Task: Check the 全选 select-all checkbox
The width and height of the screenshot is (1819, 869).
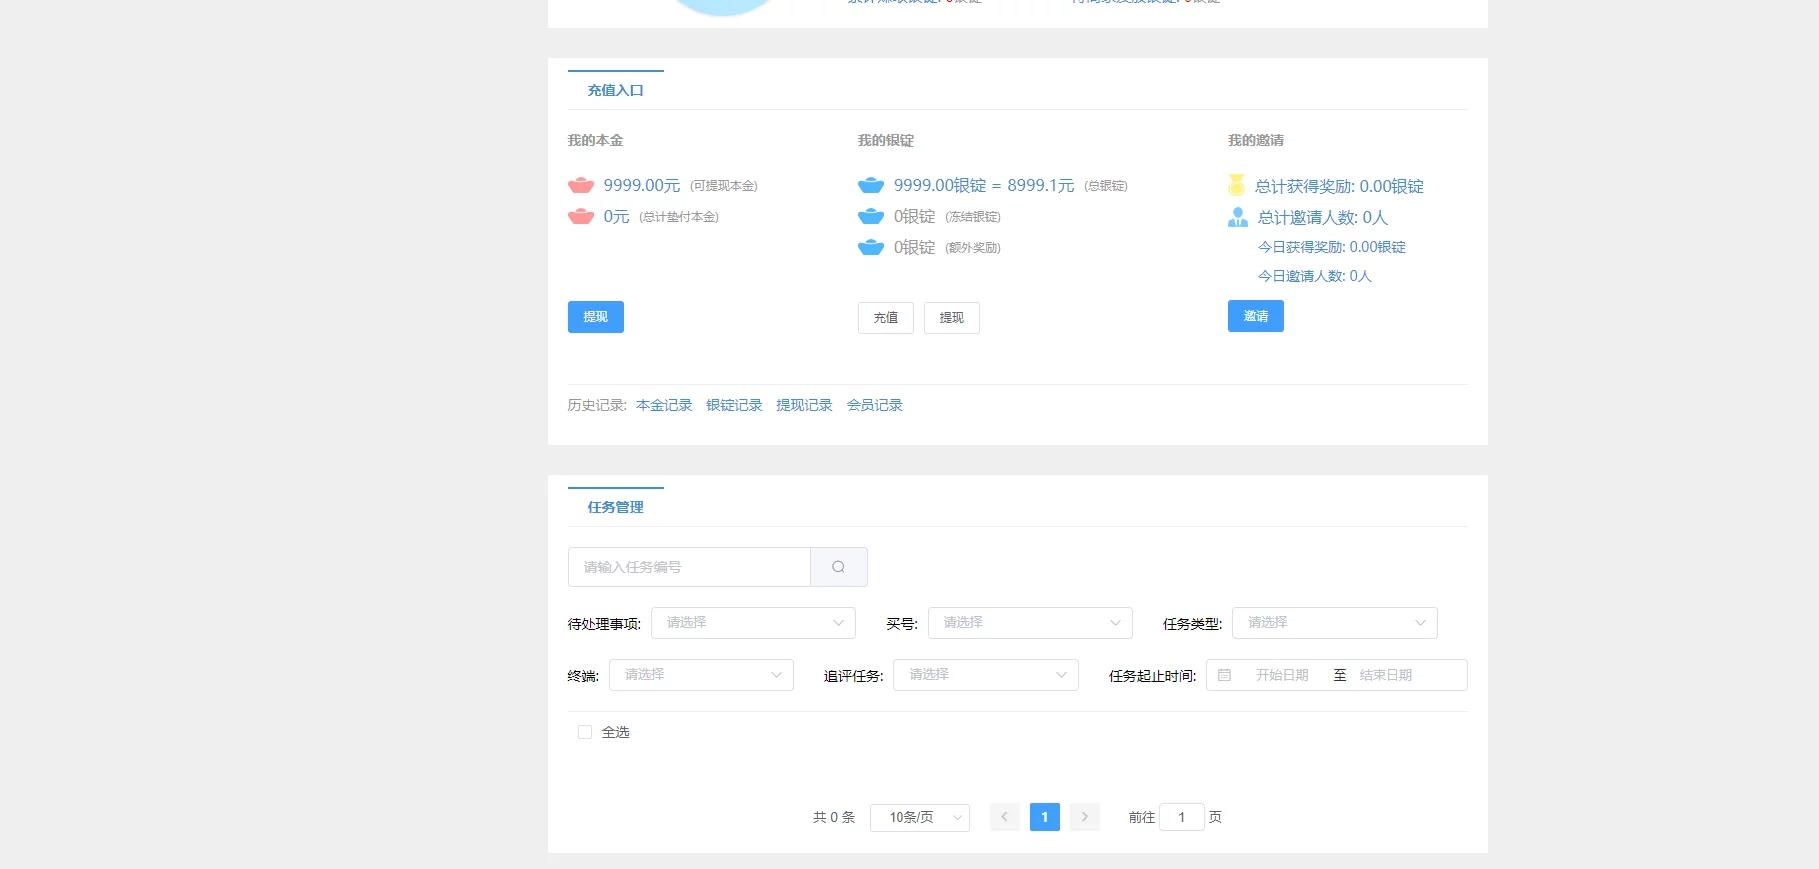Action: [585, 732]
